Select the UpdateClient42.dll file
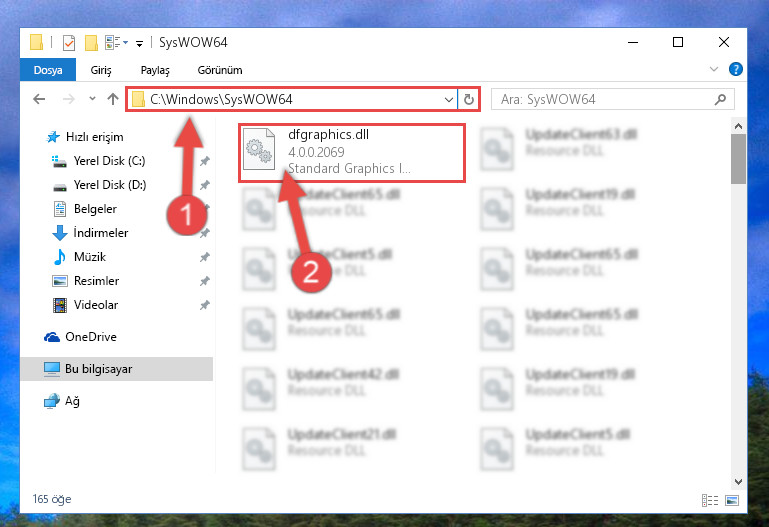The width and height of the screenshot is (769, 527). point(321,389)
